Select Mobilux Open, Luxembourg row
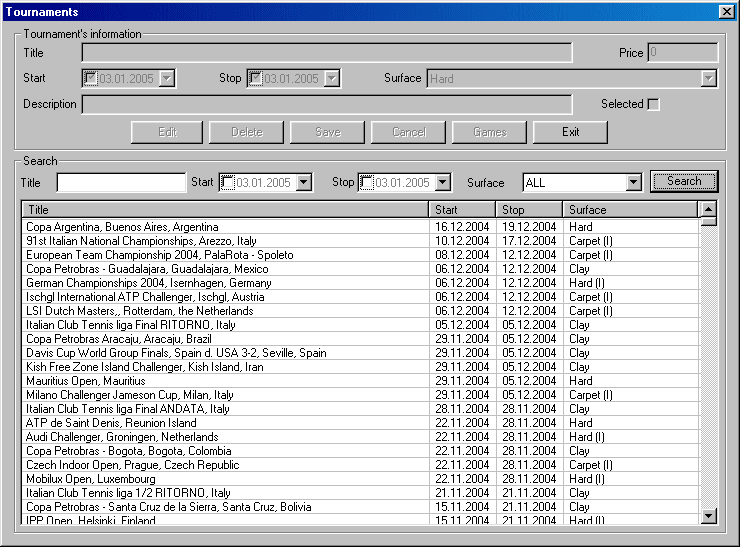 (x=360, y=479)
